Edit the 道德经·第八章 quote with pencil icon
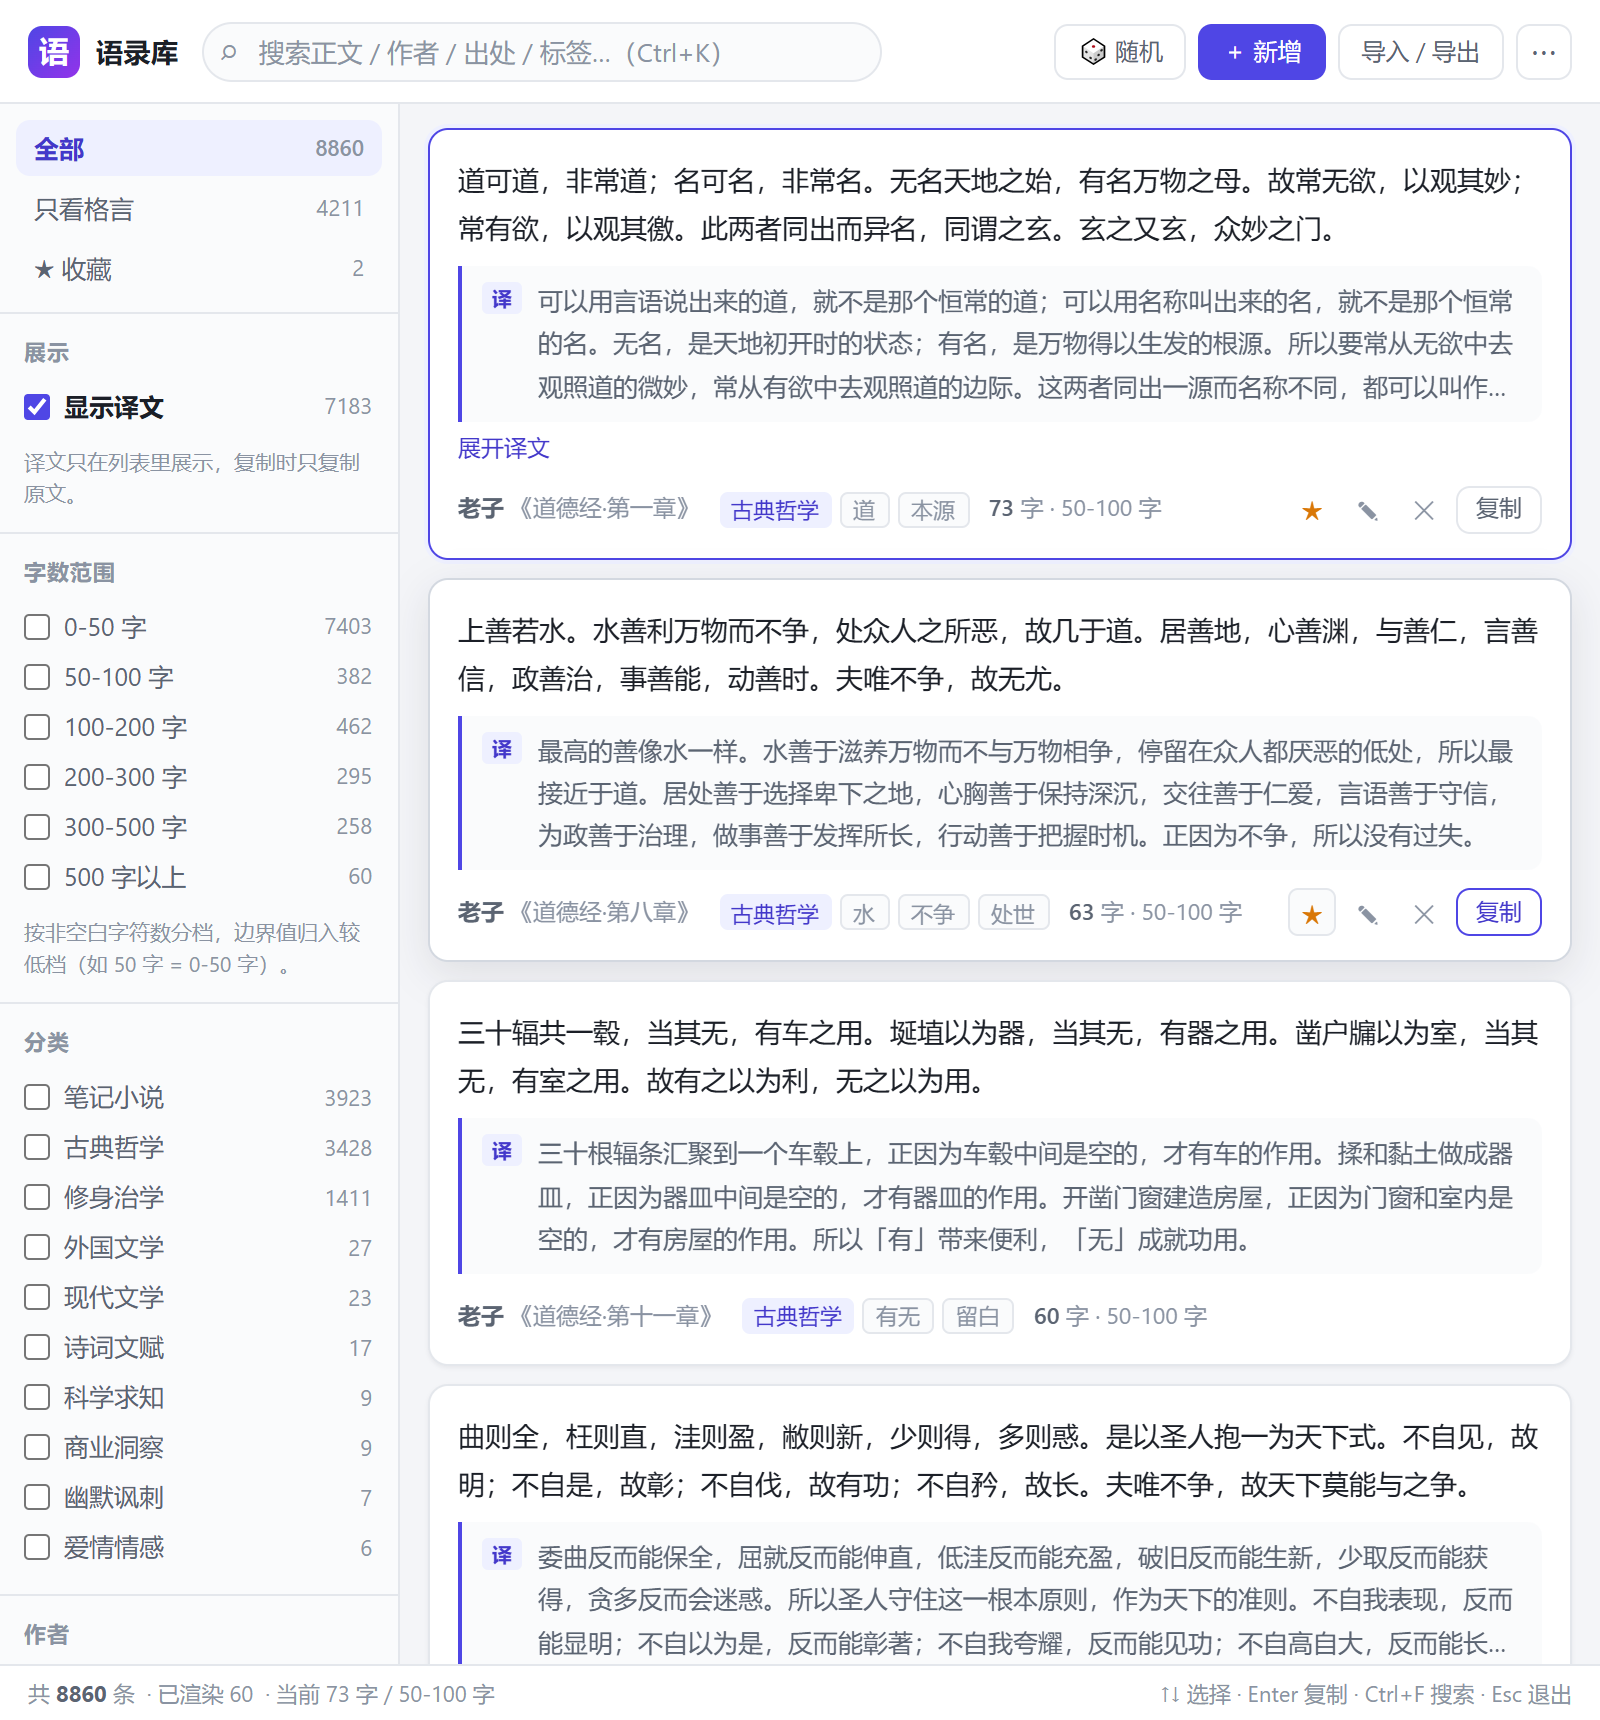 point(1367,914)
